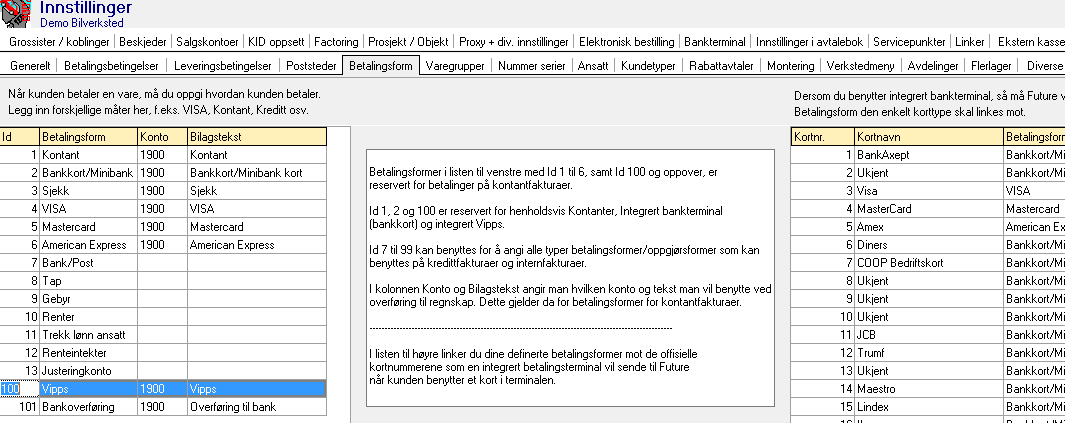The image size is (1065, 423).
Task: Click the Betalingsform column header in left table
Action: 88,137
